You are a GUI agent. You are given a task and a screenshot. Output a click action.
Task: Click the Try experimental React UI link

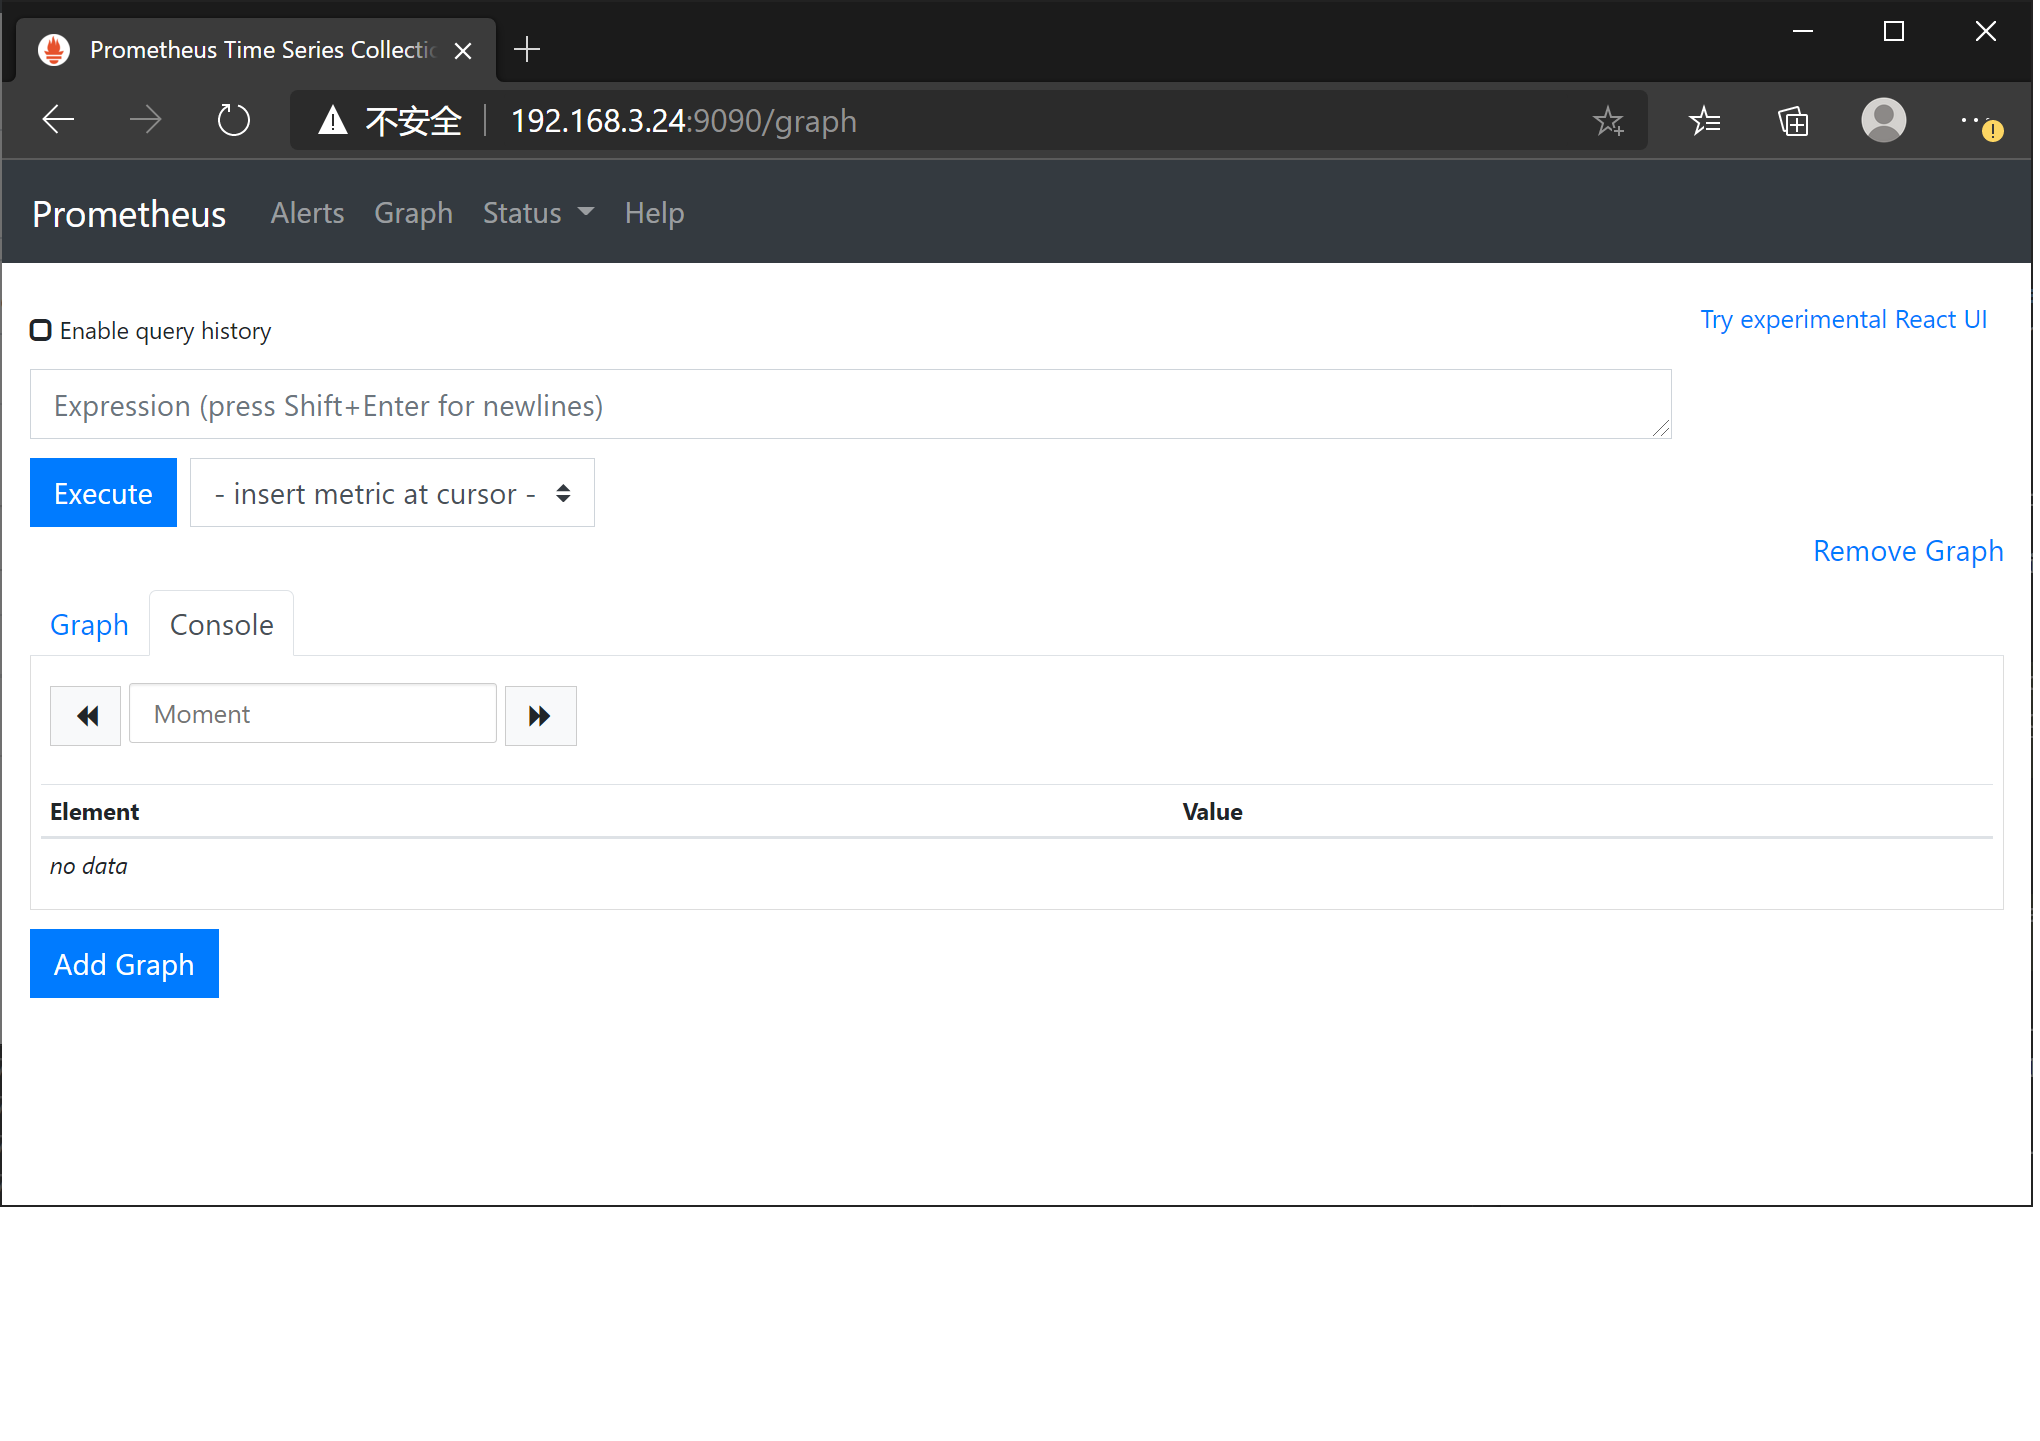pos(1843,319)
